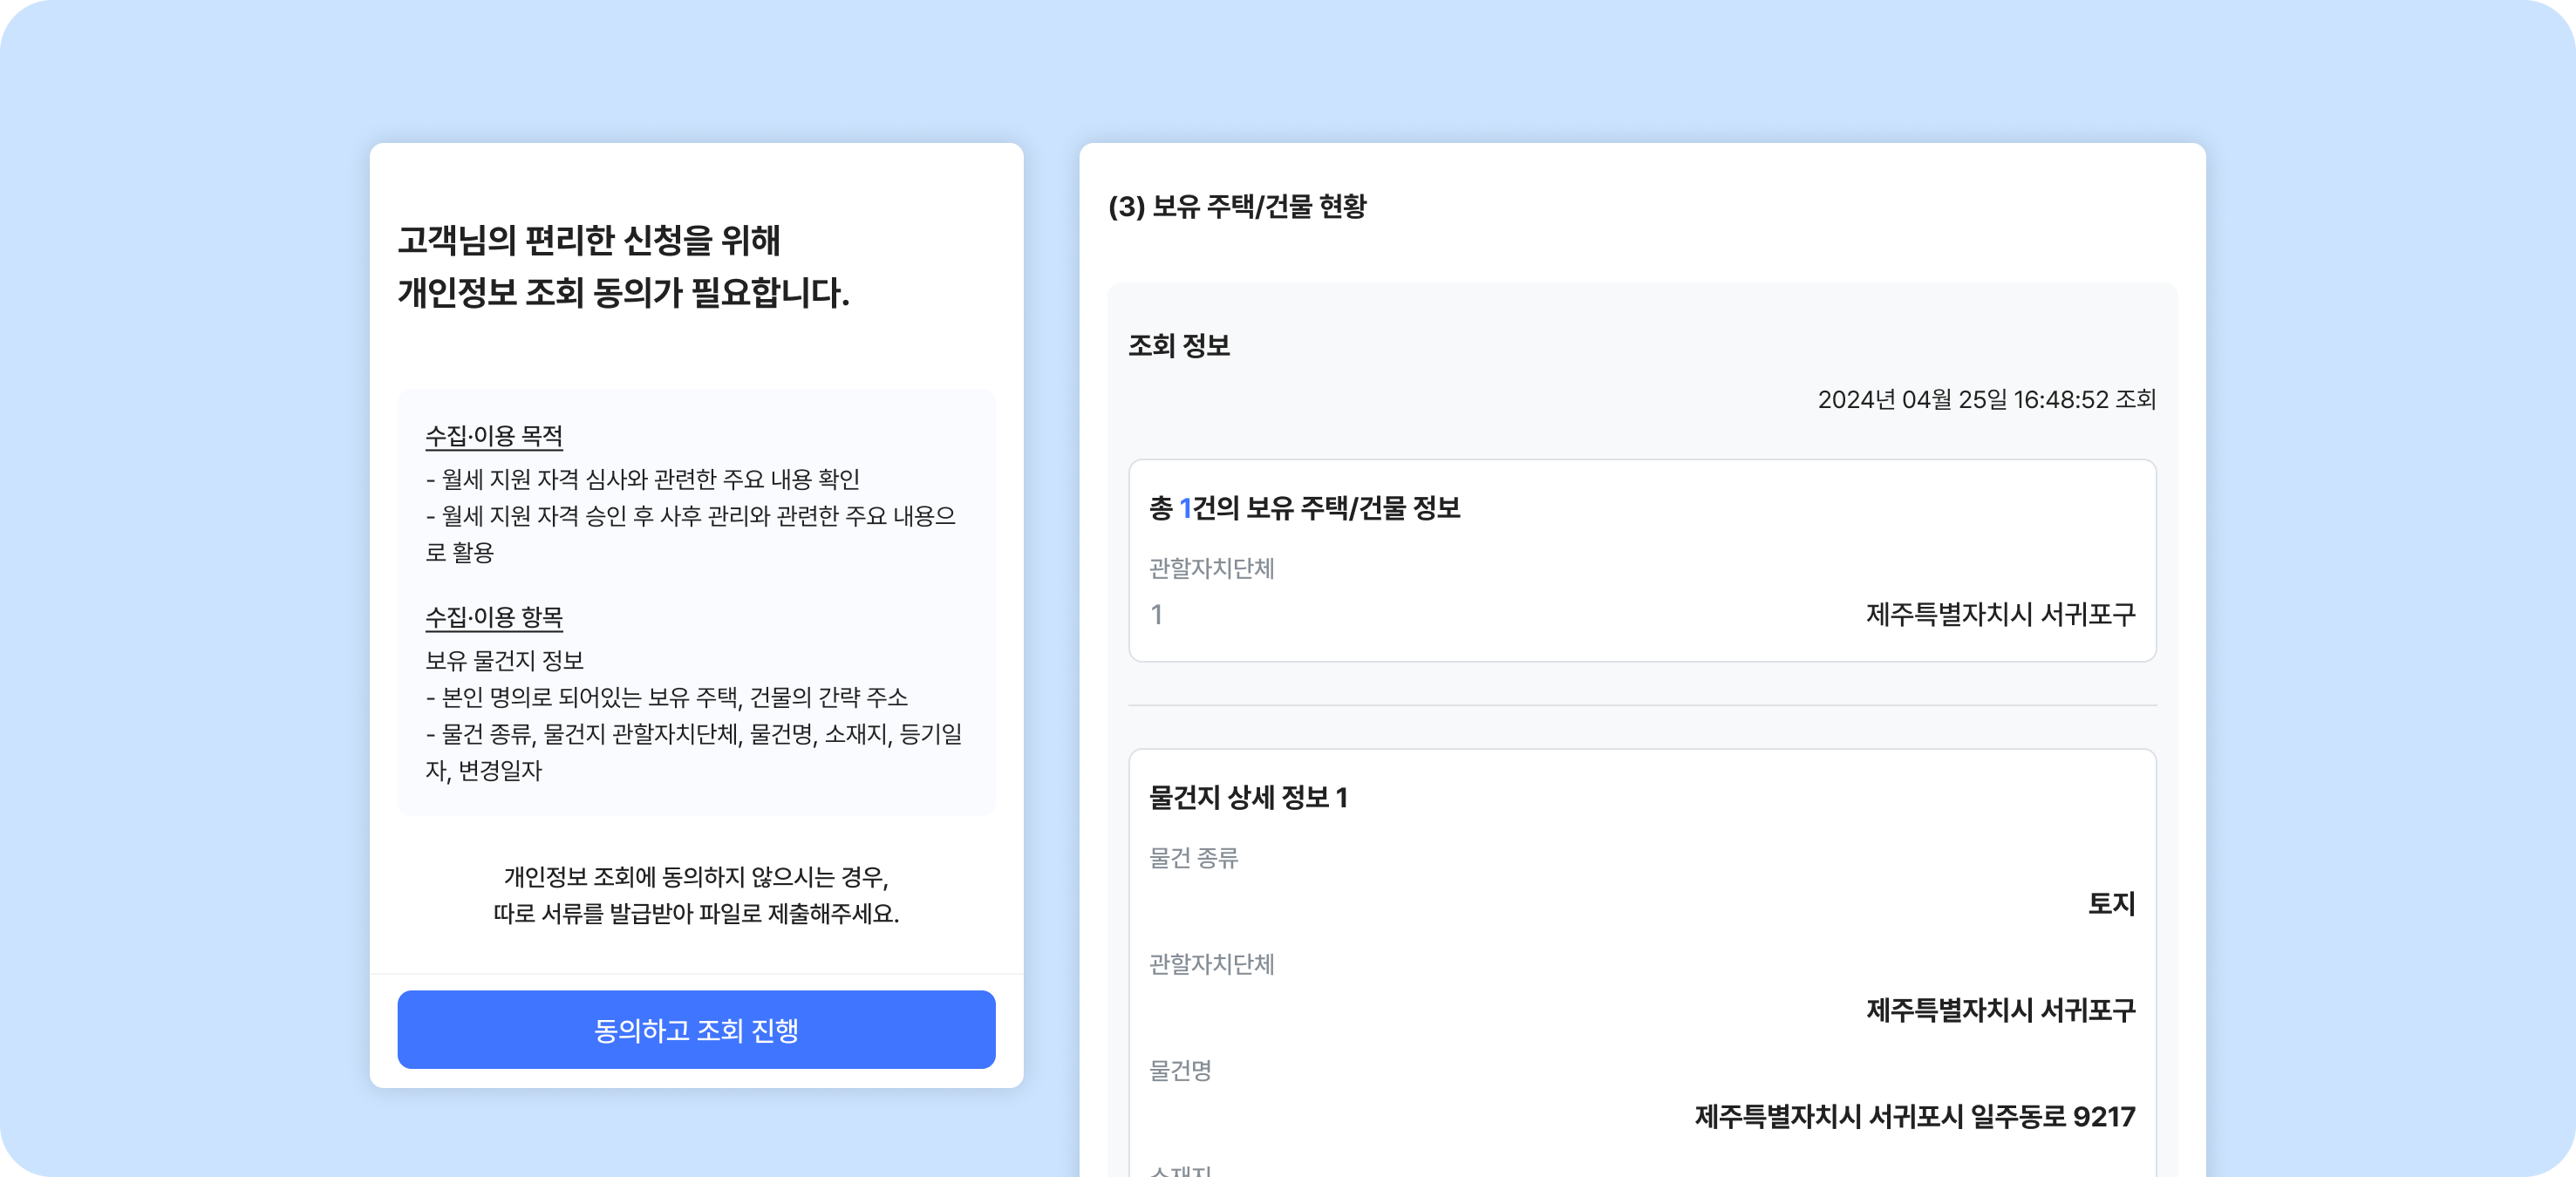Click the 토지 property type value
The width and height of the screenshot is (2576, 1177).
pyautogui.click(x=2111, y=904)
